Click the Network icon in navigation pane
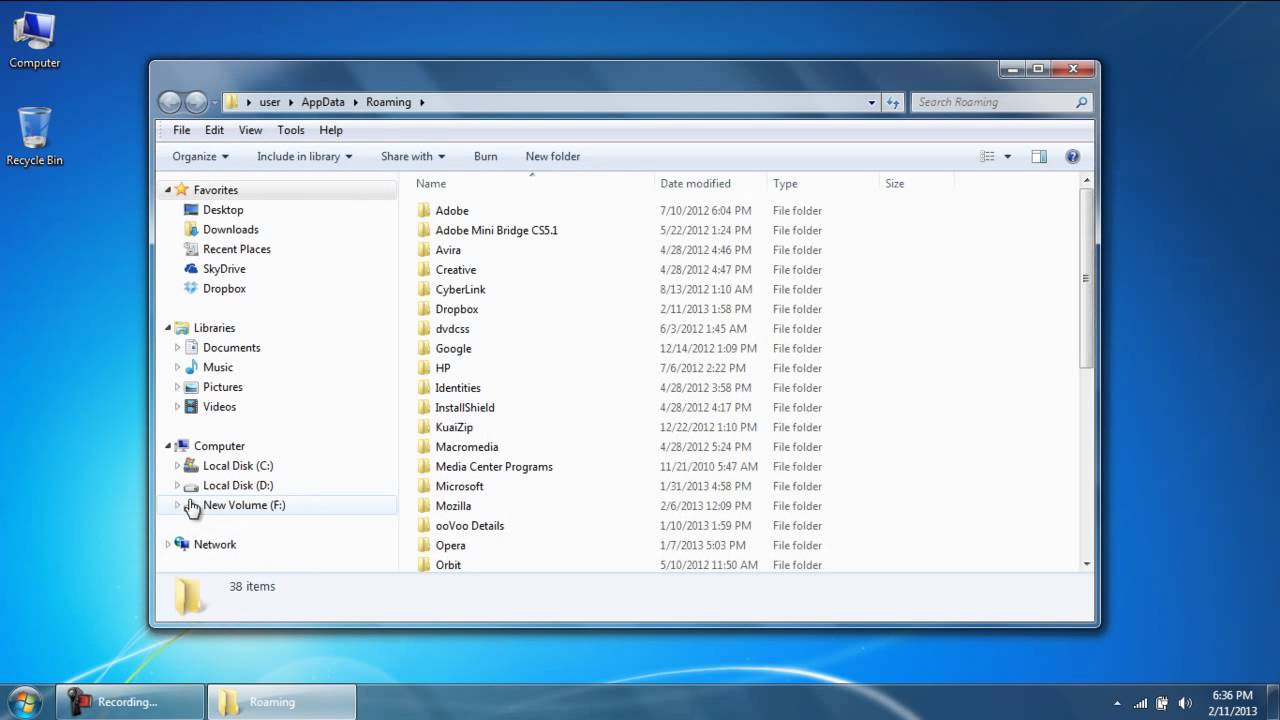This screenshot has height=720, width=1280. pos(181,544)
